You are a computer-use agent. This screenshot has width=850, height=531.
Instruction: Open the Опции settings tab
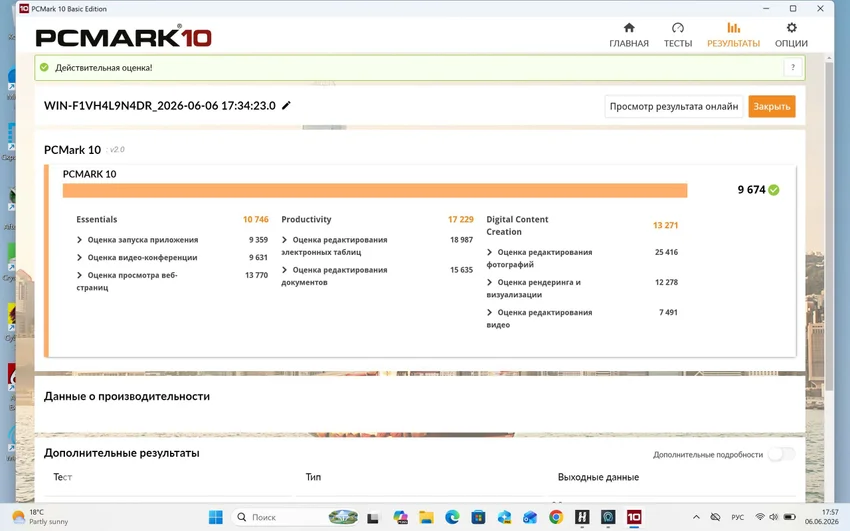tap(791, 35)
